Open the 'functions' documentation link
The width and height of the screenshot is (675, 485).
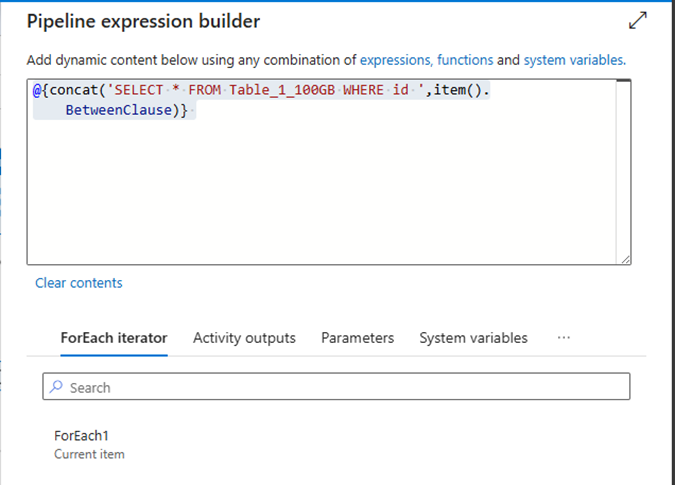tap(465, 60)
